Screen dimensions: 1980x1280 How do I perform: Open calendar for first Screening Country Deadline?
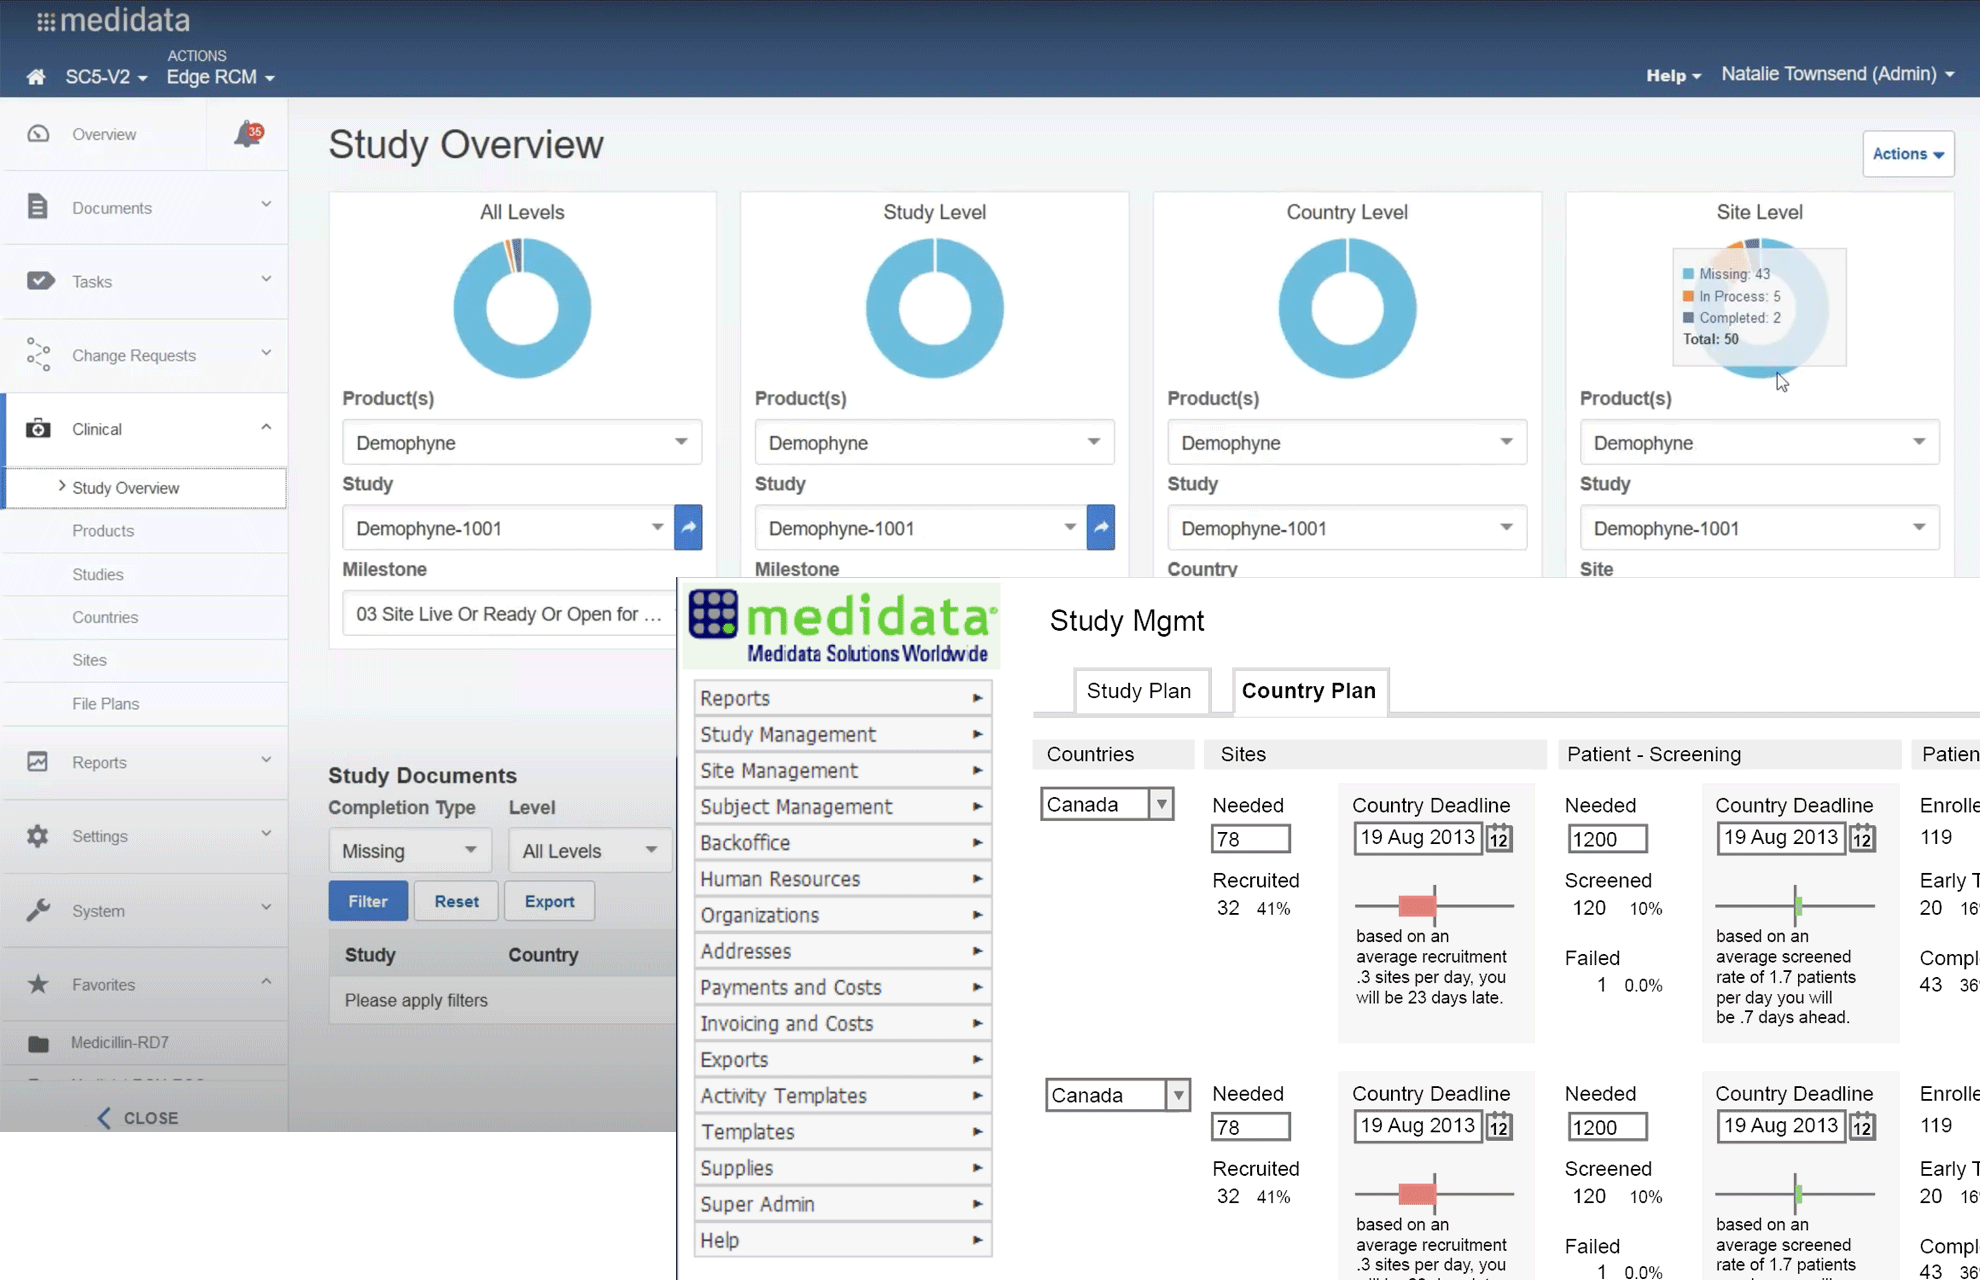1862,838
